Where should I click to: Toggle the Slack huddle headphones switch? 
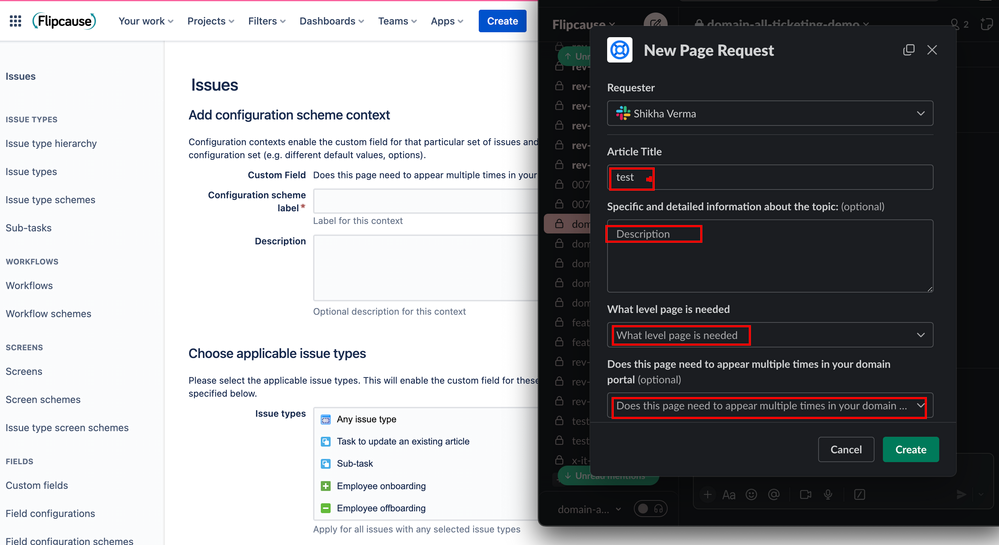pos(650,509)
